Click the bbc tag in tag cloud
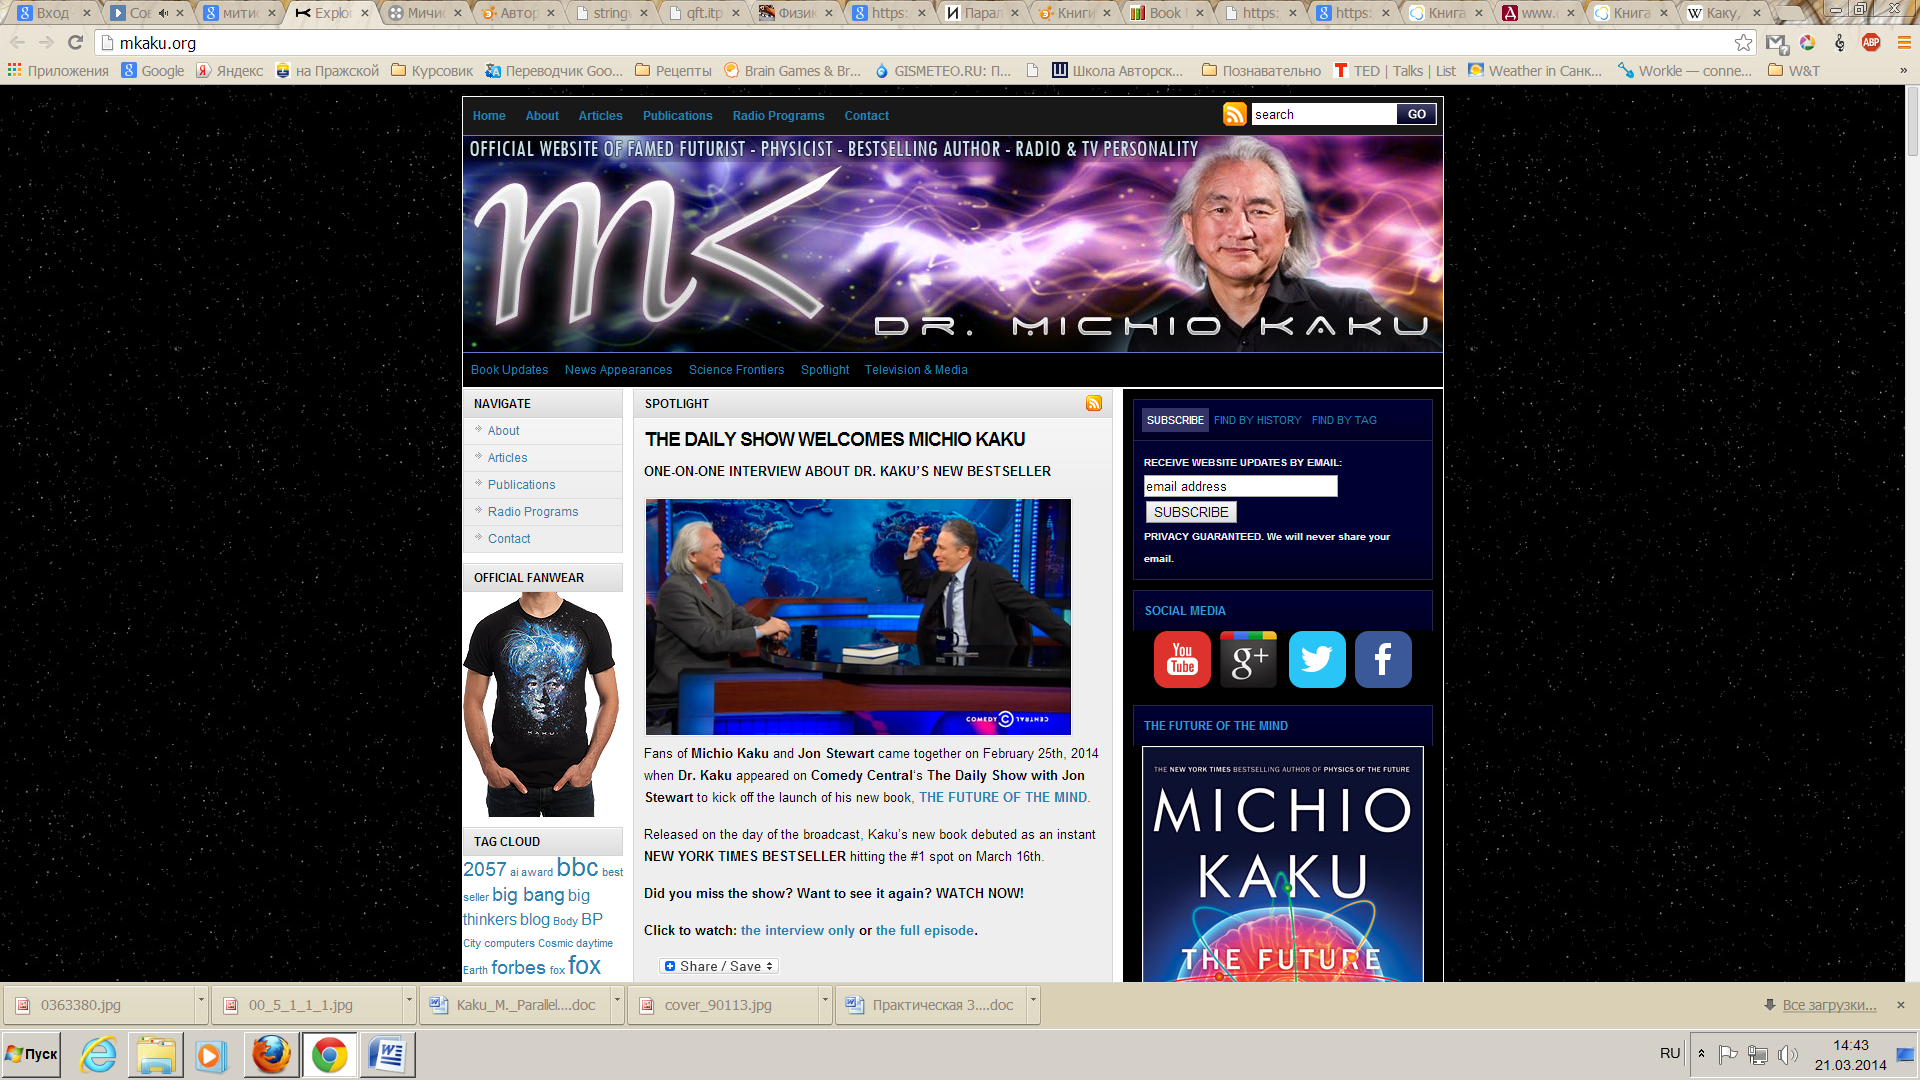The width and height of the screenshot is (1920, 1080). tap(577, 867)
